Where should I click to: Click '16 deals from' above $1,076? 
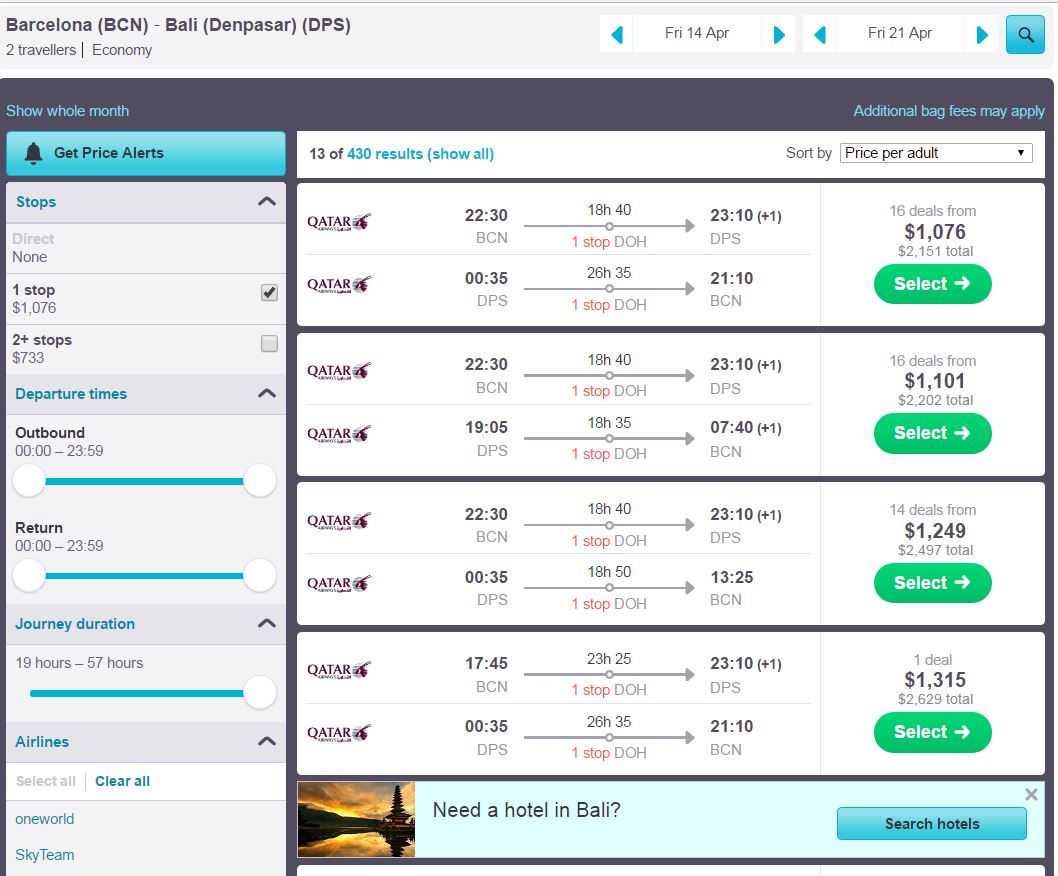coord(932,211)
